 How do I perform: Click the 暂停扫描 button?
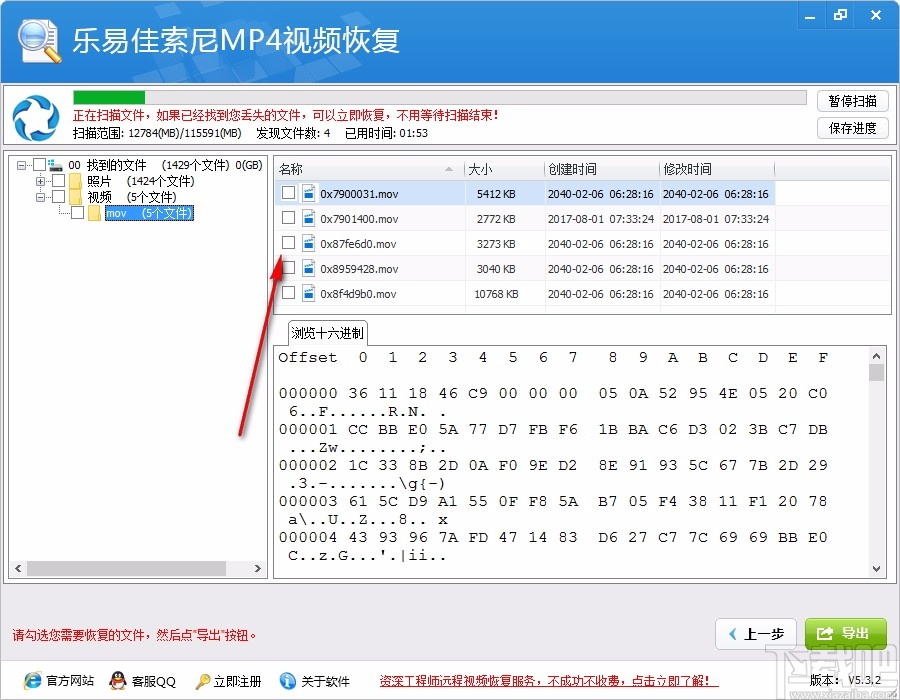pos(852,101)
